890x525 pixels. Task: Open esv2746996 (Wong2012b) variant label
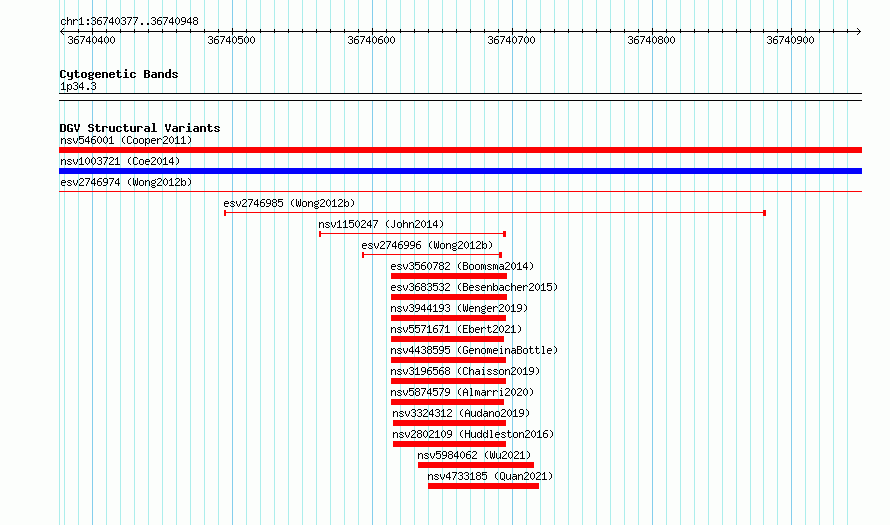coord(427,245)
